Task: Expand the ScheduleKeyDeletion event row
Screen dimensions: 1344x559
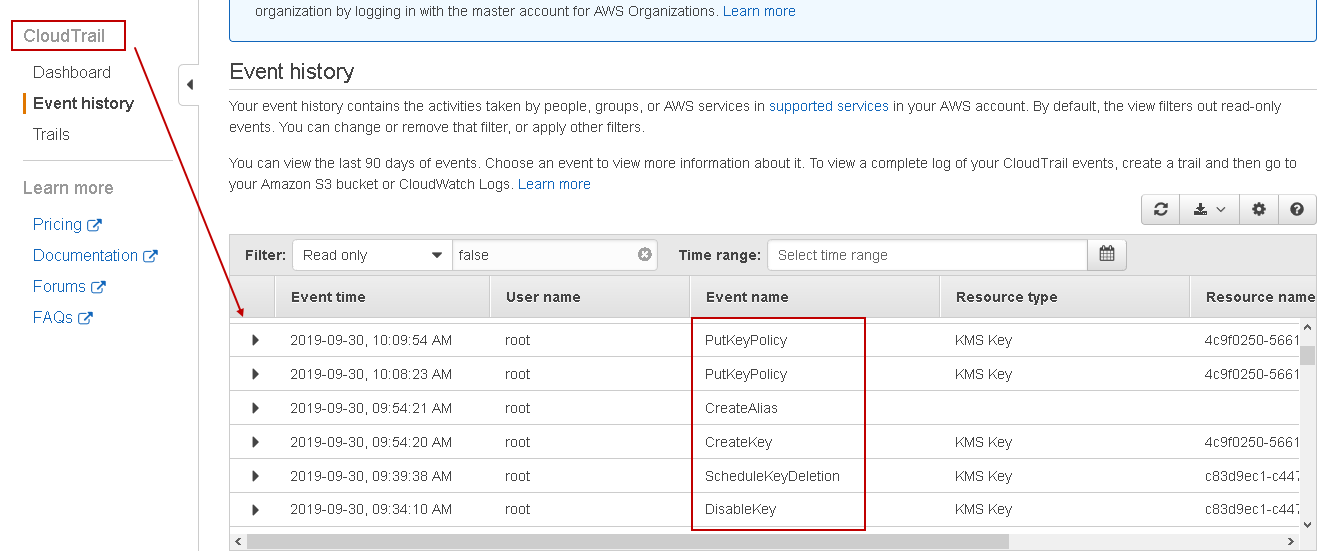Action: point(255,476)
